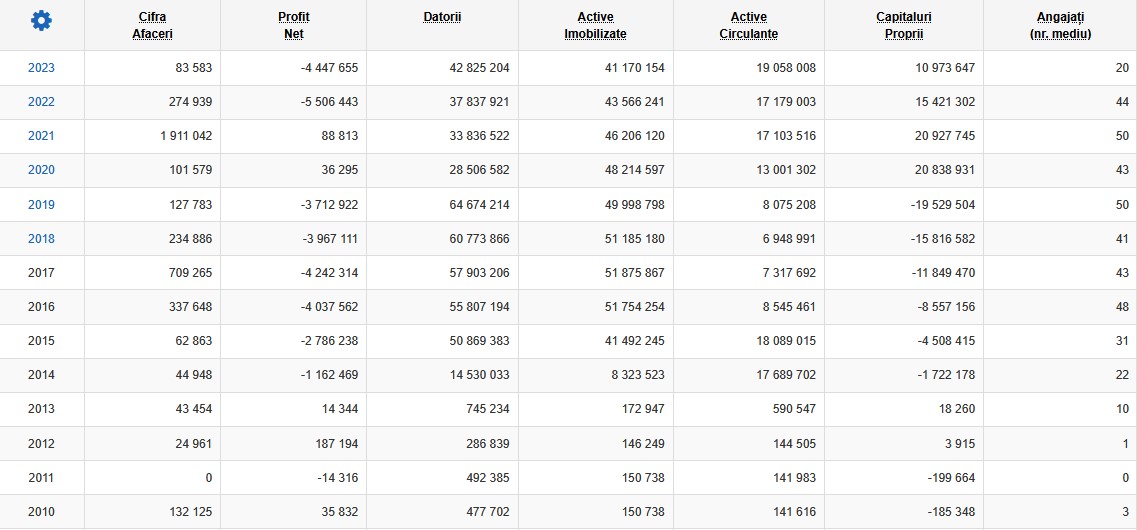Viewport: 1137px width, 530px height.
Task: Click equity value -19 529 504
Action: point(943,205)
